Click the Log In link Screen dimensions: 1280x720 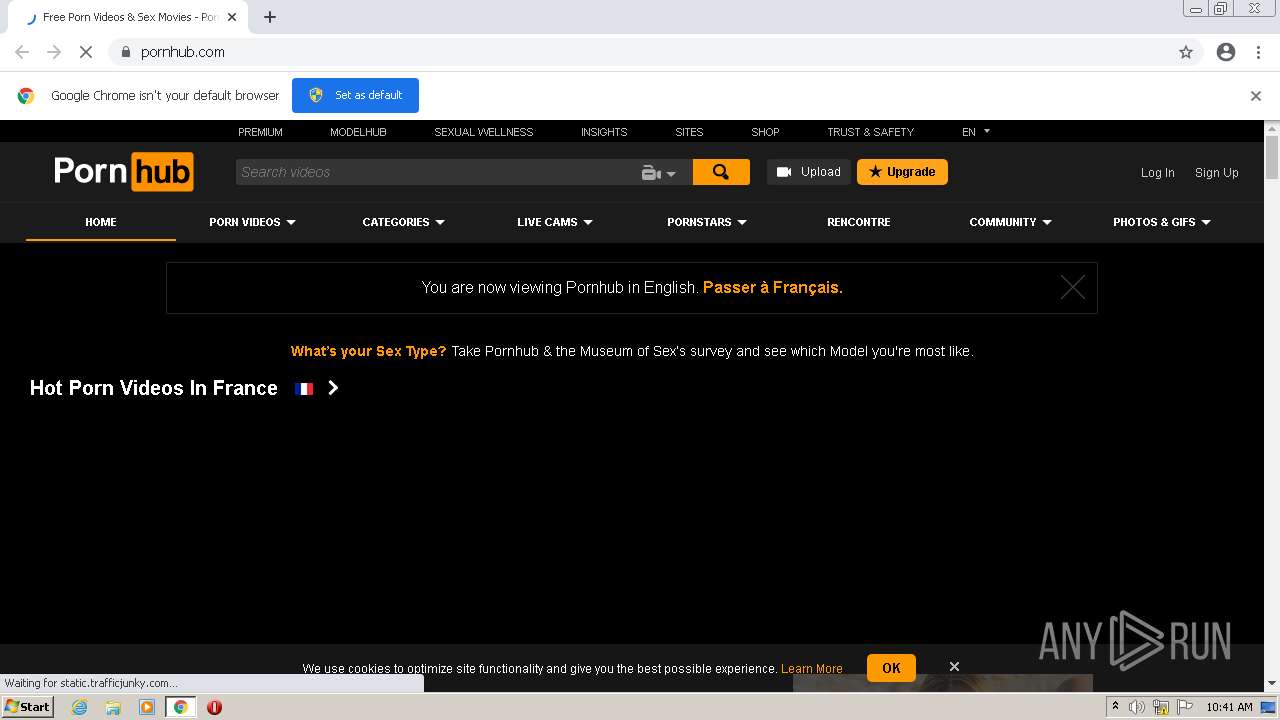tap(1158, 172)
